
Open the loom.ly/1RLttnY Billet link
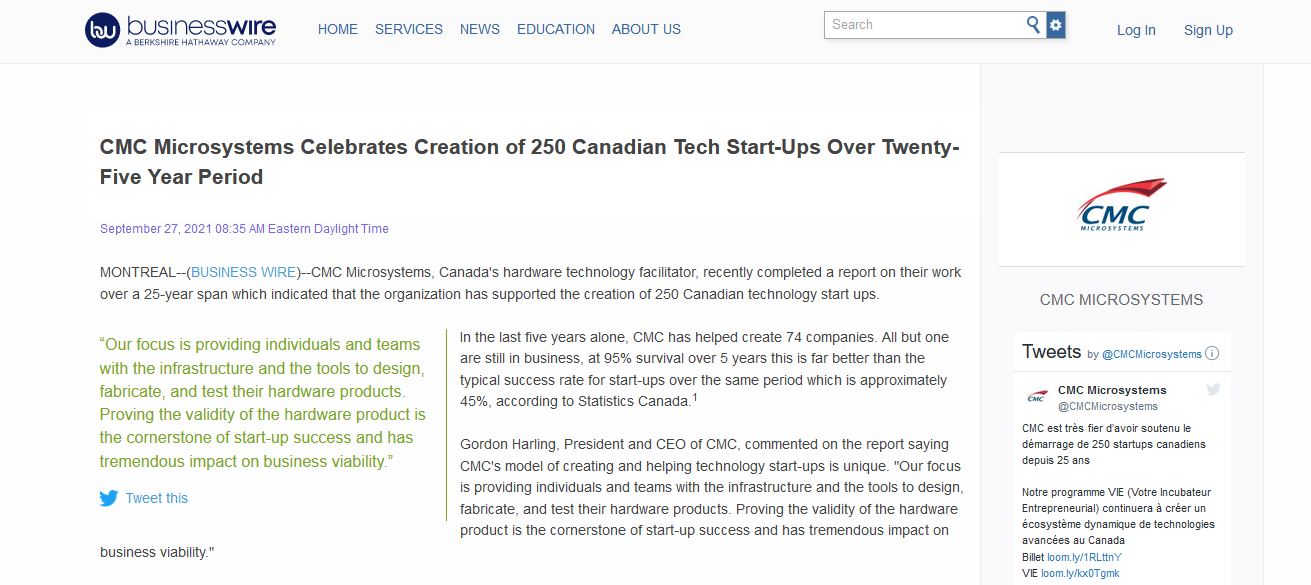click(1084, 556)
